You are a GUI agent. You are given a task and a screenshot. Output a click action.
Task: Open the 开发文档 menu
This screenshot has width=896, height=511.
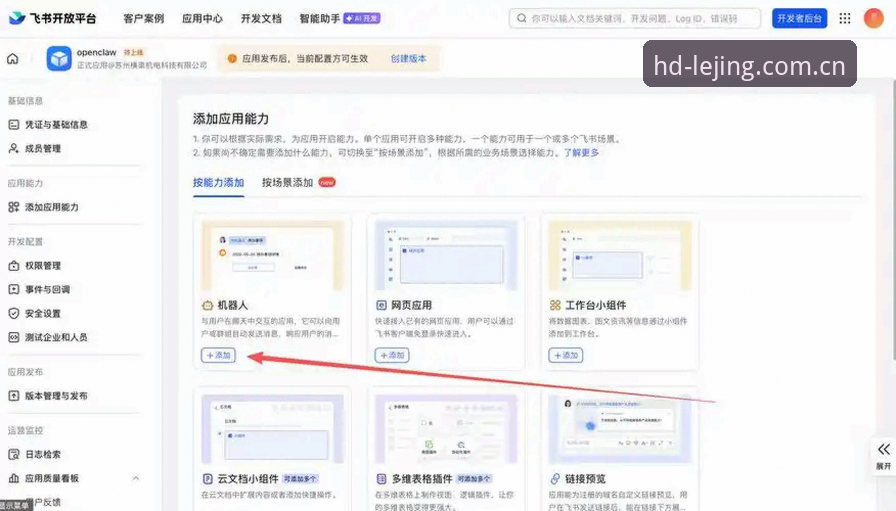[x=261, y=18]
